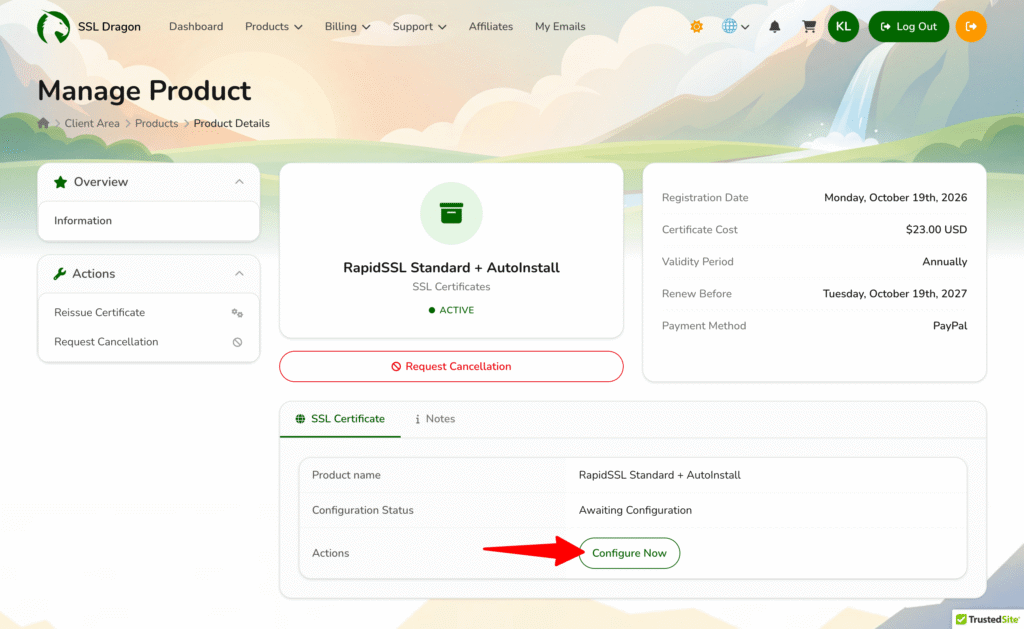Click the green archive box product icon

[x=451, y=214]
